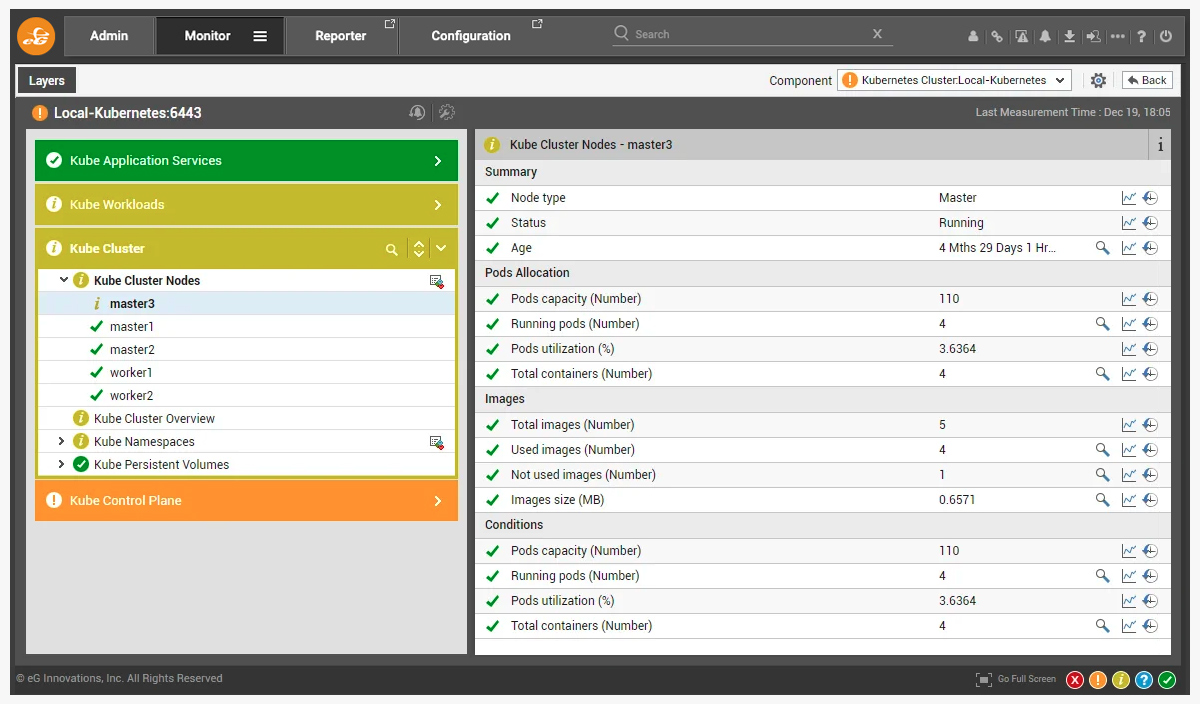Open the Monitor hamburger menu

click(x=260, y=36)
